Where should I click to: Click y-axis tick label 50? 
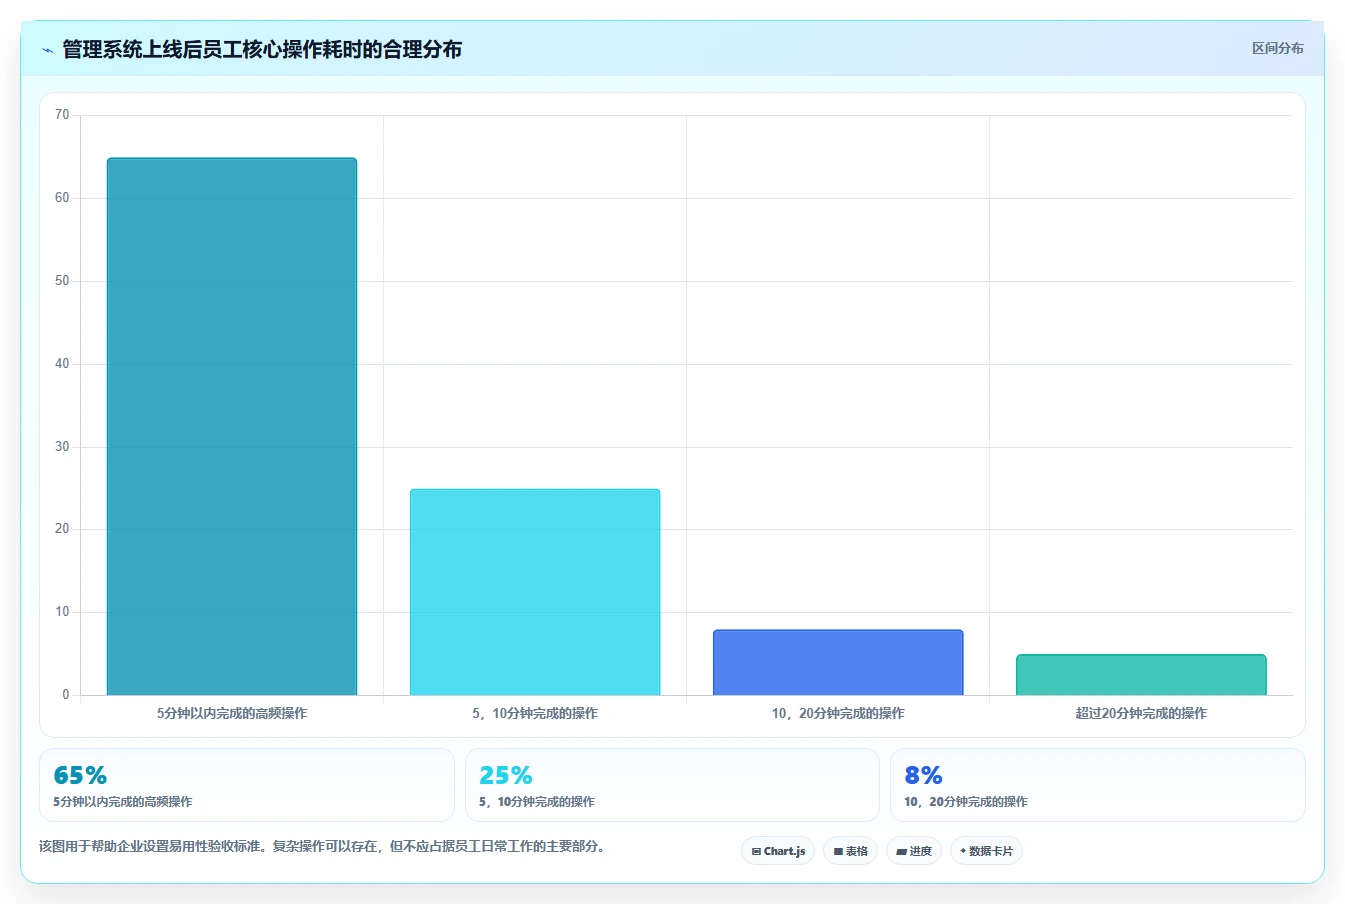pyautogui.click(x=62, y=281)
